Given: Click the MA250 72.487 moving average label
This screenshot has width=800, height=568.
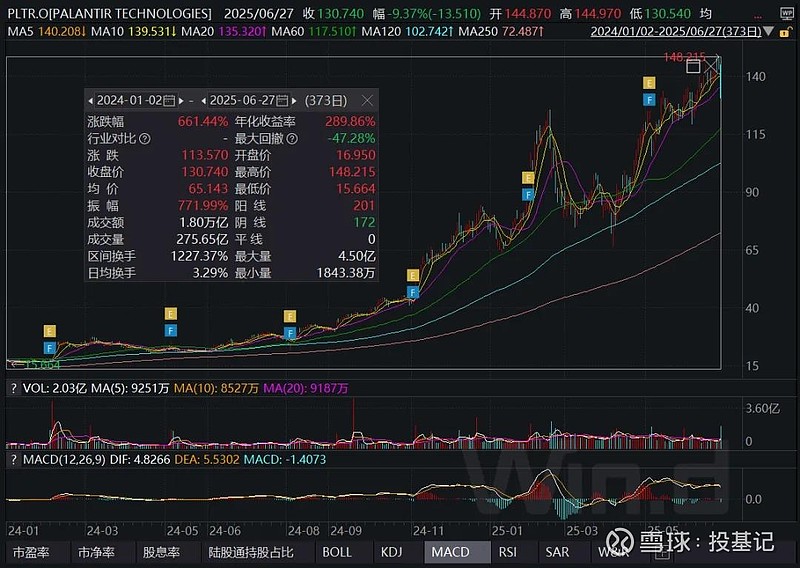Looking at the screenshot, I should (x=501, y=32).
